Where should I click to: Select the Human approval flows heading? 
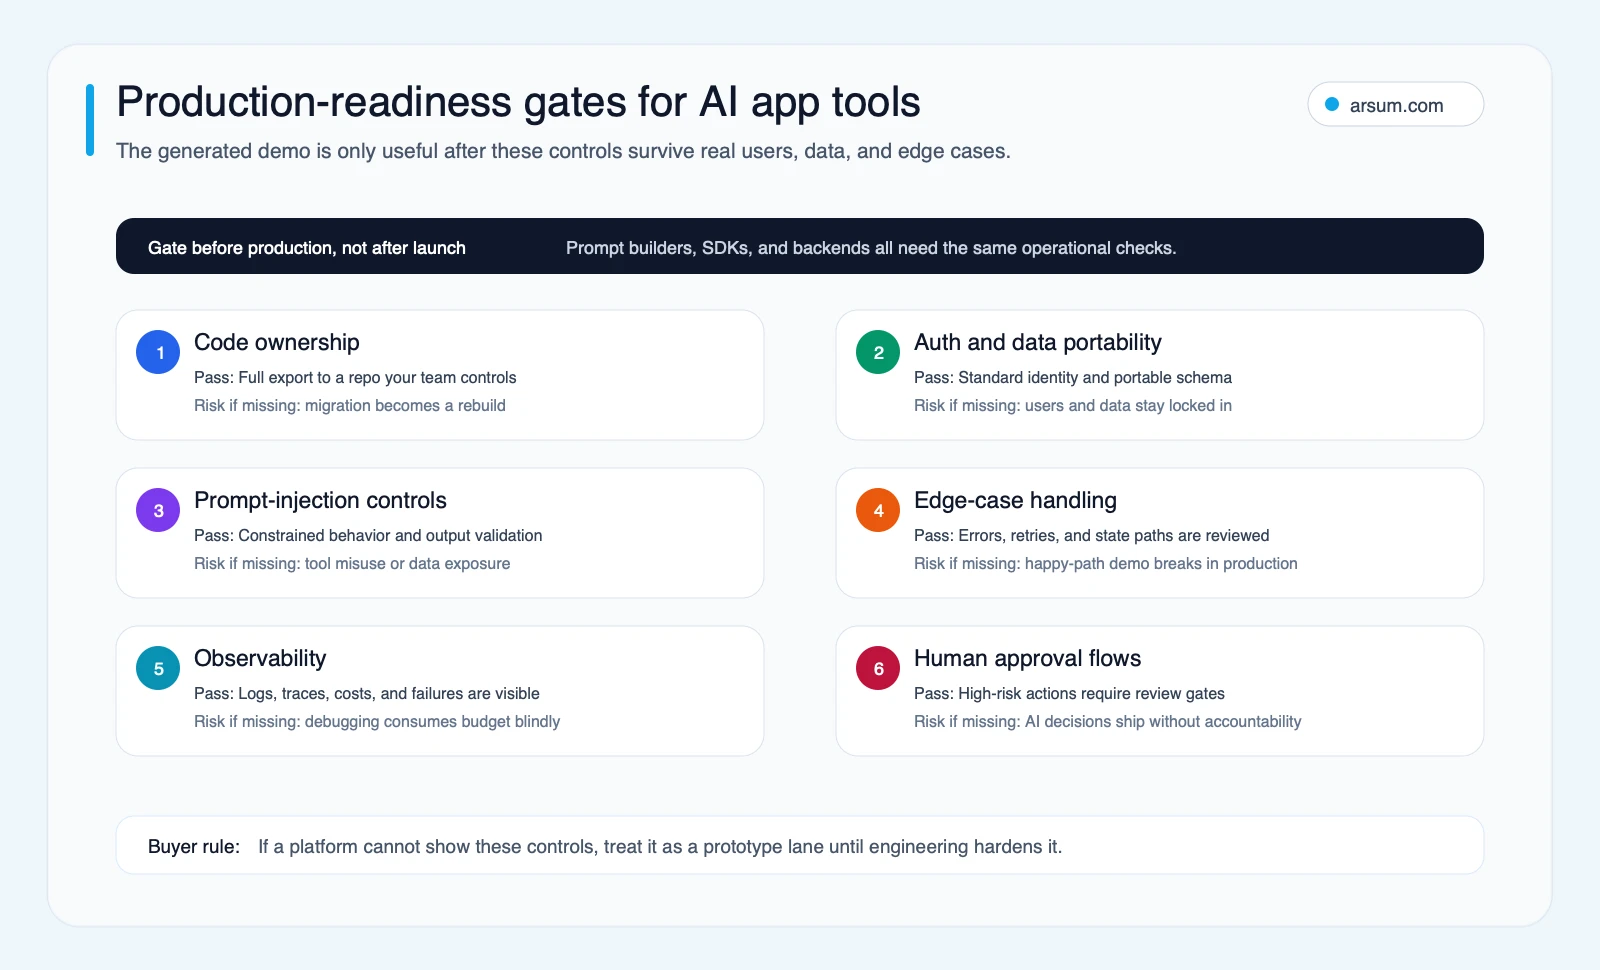[1027, 658]
